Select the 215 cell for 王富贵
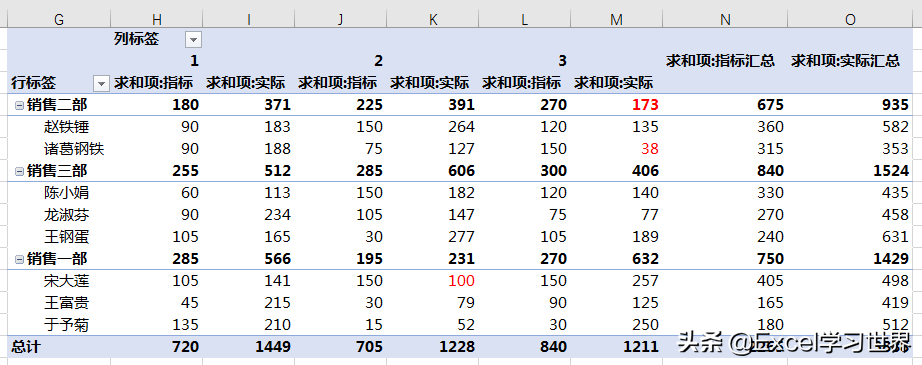922x365 pixels. (x=249, y=303)
